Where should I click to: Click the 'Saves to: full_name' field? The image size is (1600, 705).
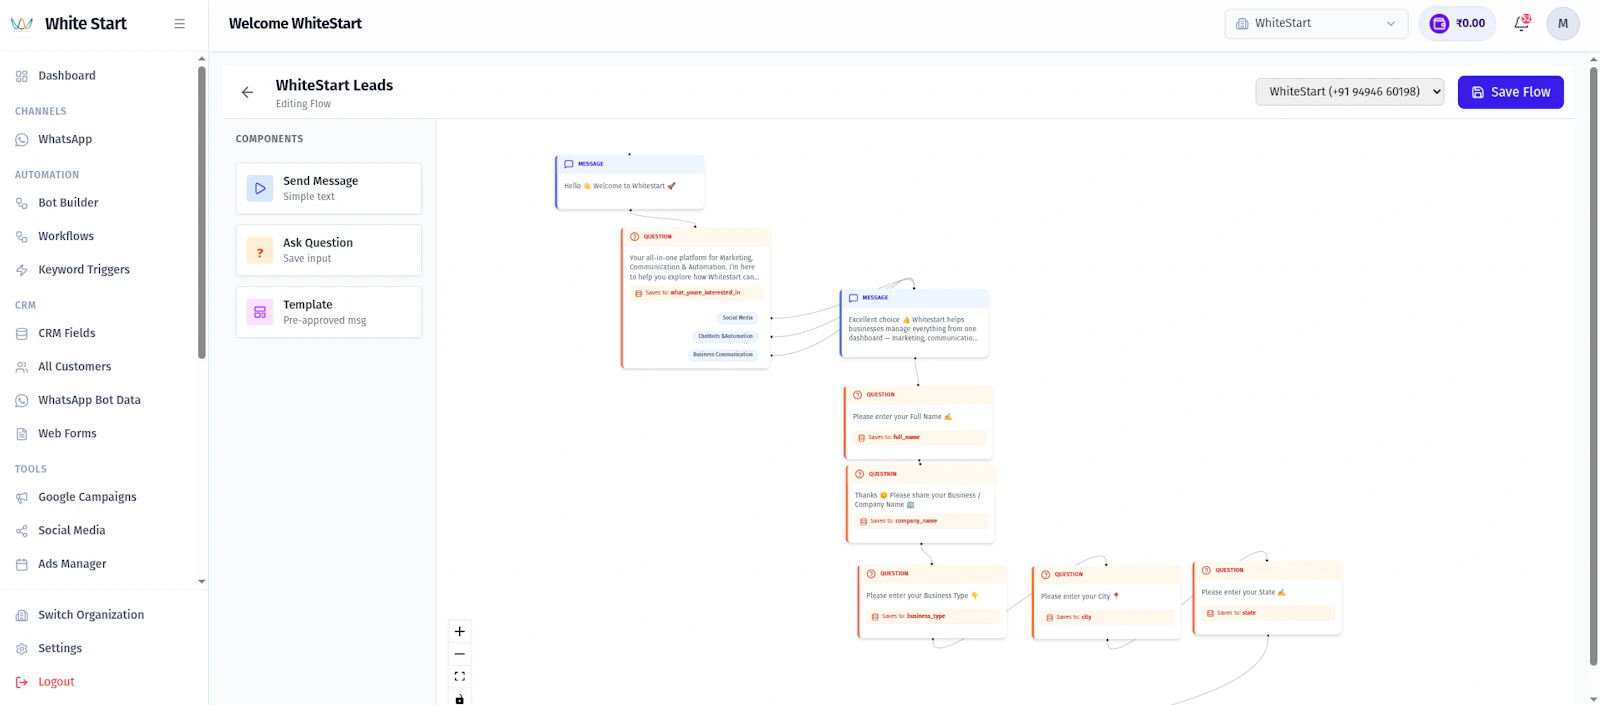pyautogui.click(x=919, y=437)
